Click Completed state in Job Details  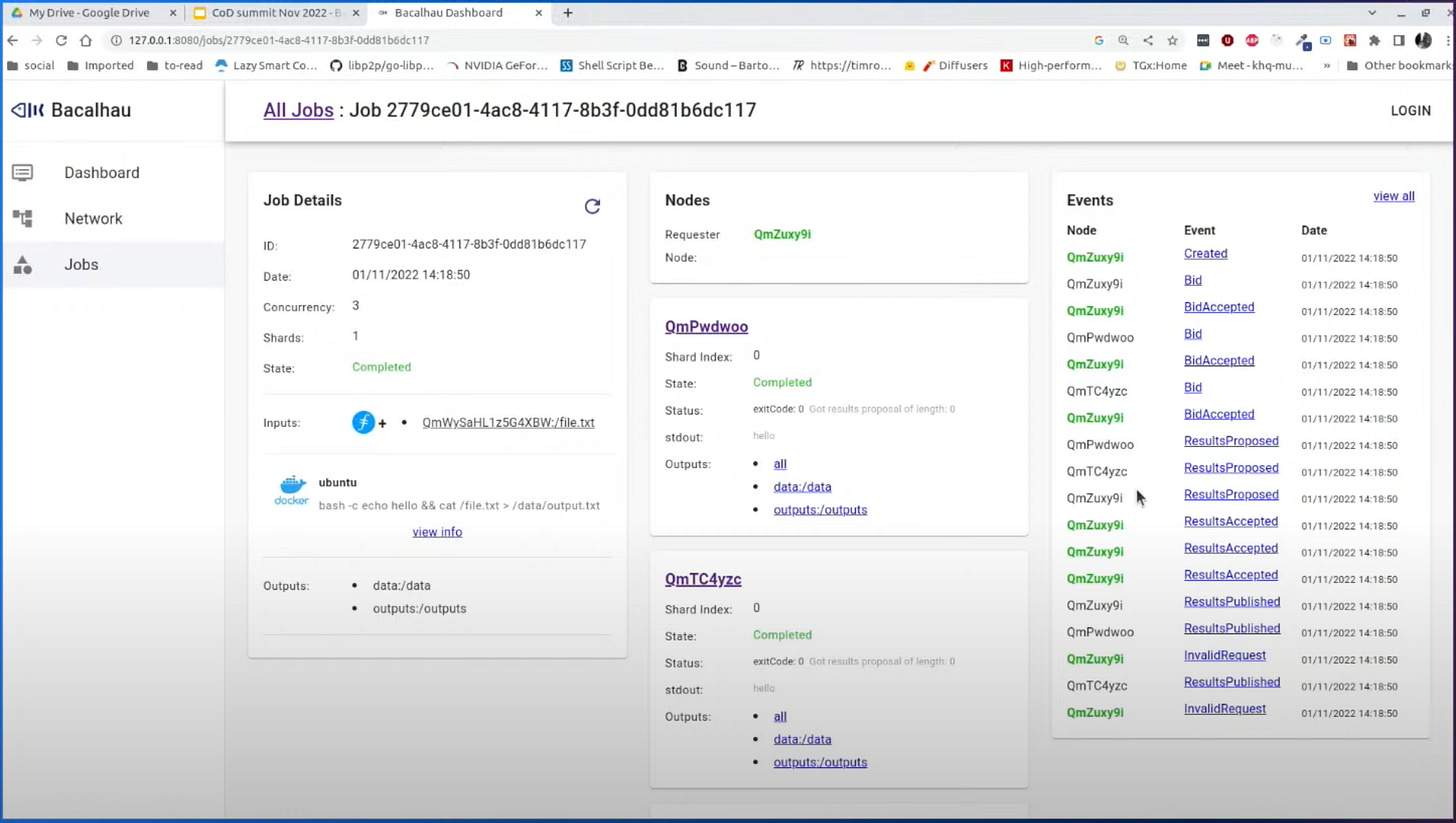[381, 367]
